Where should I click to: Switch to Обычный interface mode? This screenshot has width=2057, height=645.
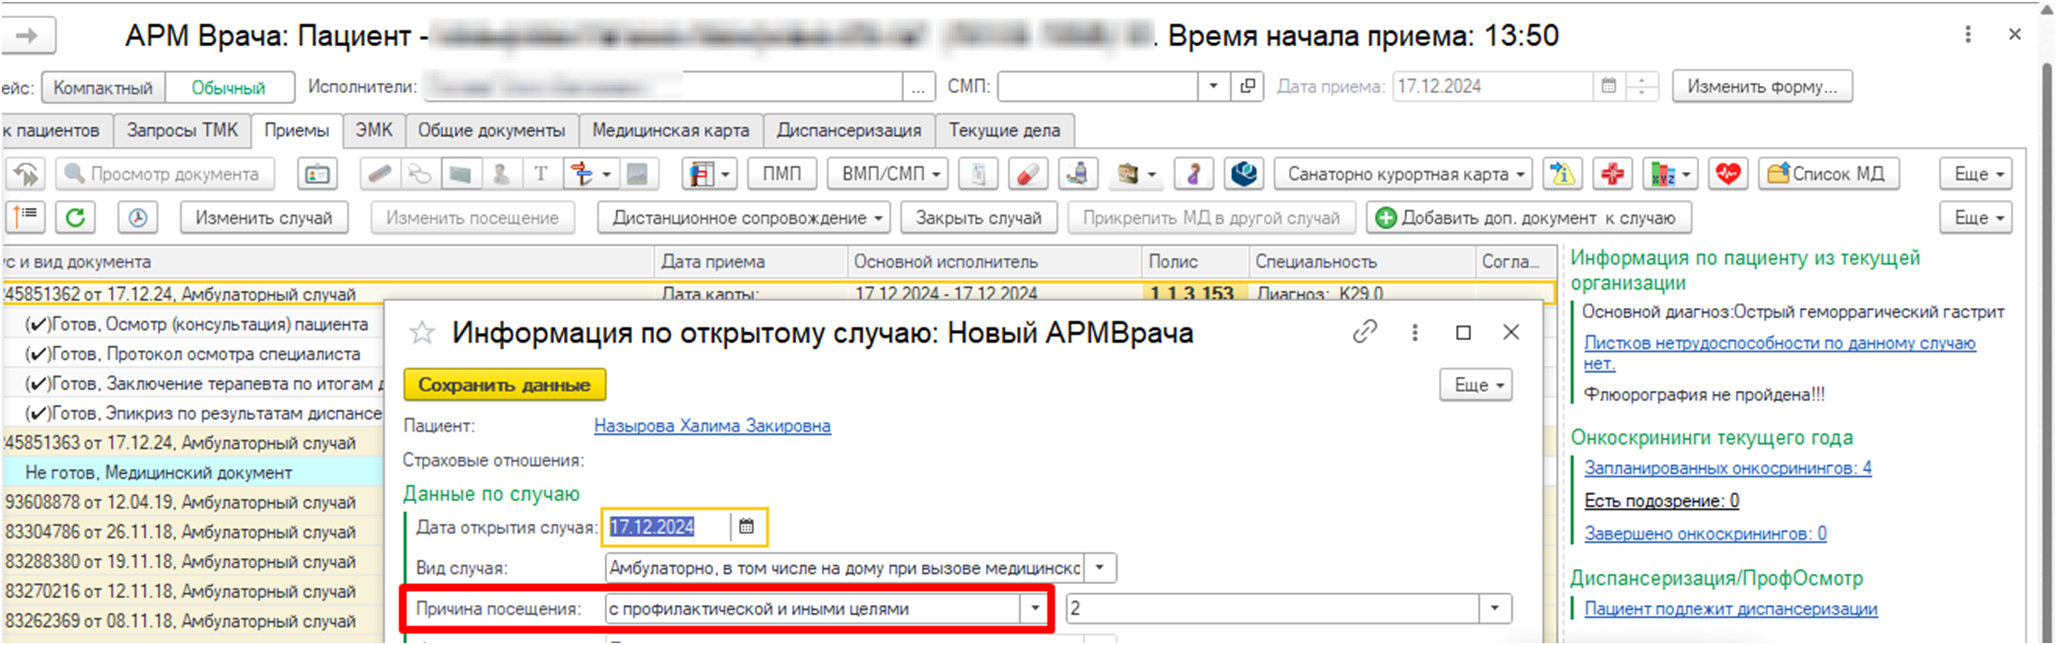point(228,88)
